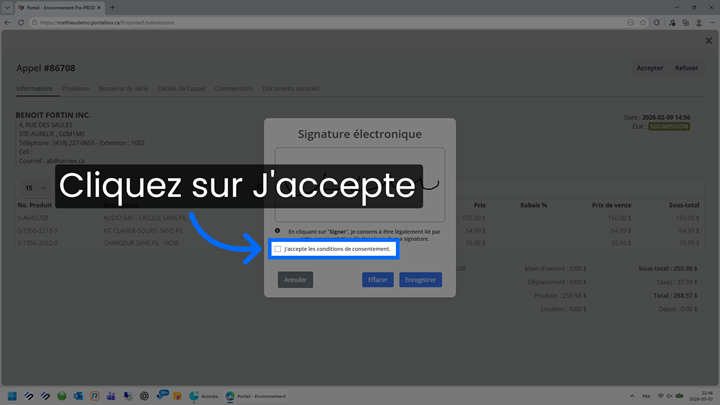Image resolution: width=720 pixels, height=405 pixels.
Task: Expand the rows-per-page dropdown showing 15
Action: (35, 188)
